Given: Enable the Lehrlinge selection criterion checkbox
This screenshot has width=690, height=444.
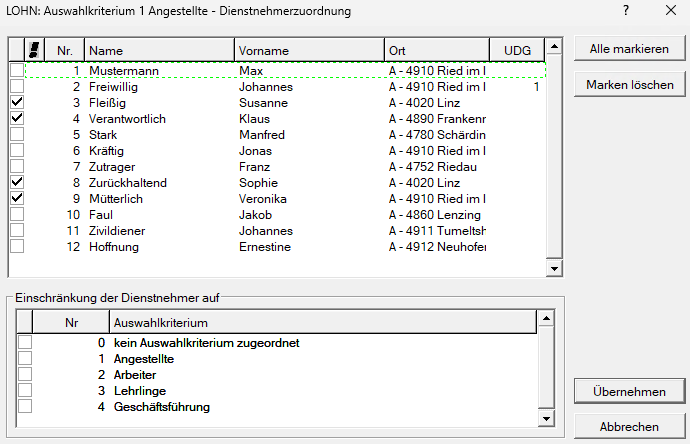Looking at the screenshot, I should pos(25,390).
